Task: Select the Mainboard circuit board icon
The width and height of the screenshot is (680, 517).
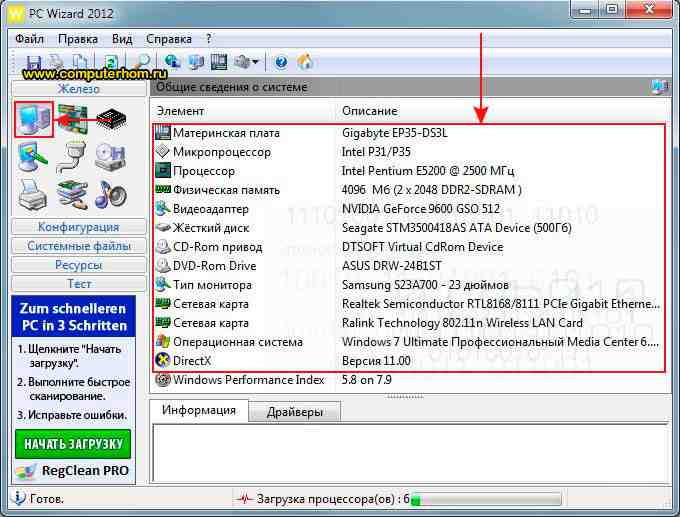Action: click(x=73, y=119)
